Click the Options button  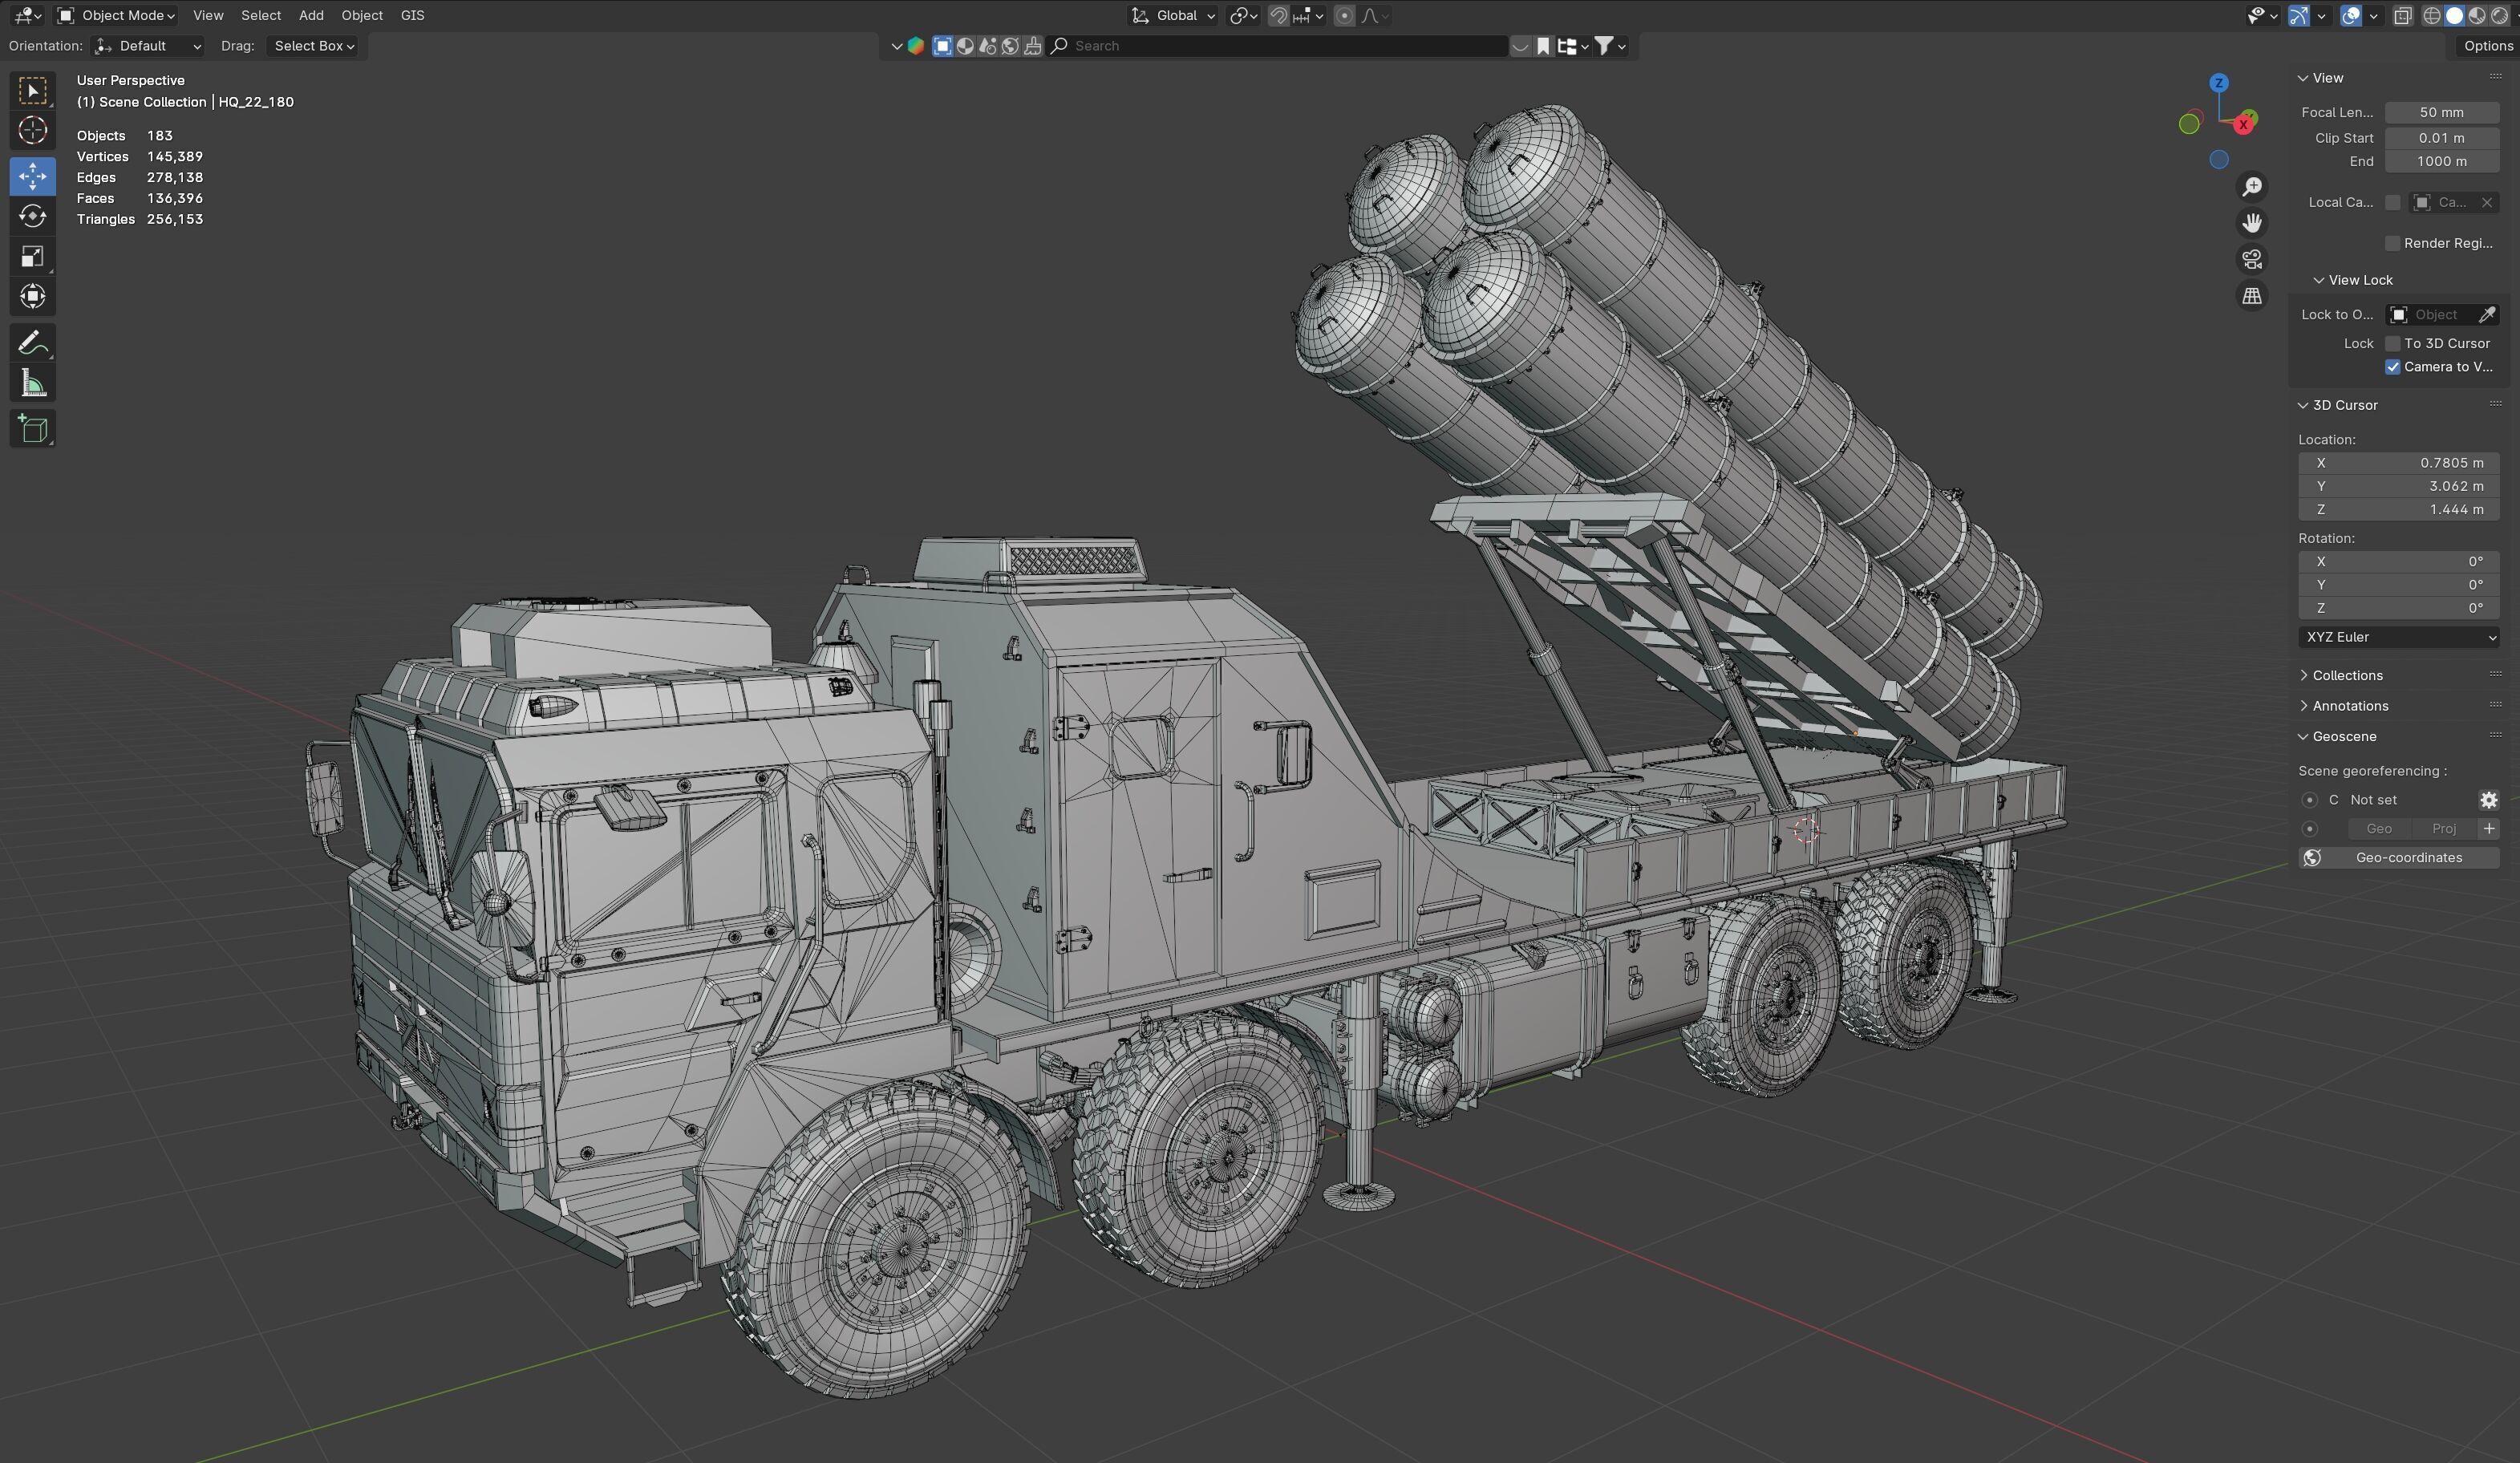2487,46
